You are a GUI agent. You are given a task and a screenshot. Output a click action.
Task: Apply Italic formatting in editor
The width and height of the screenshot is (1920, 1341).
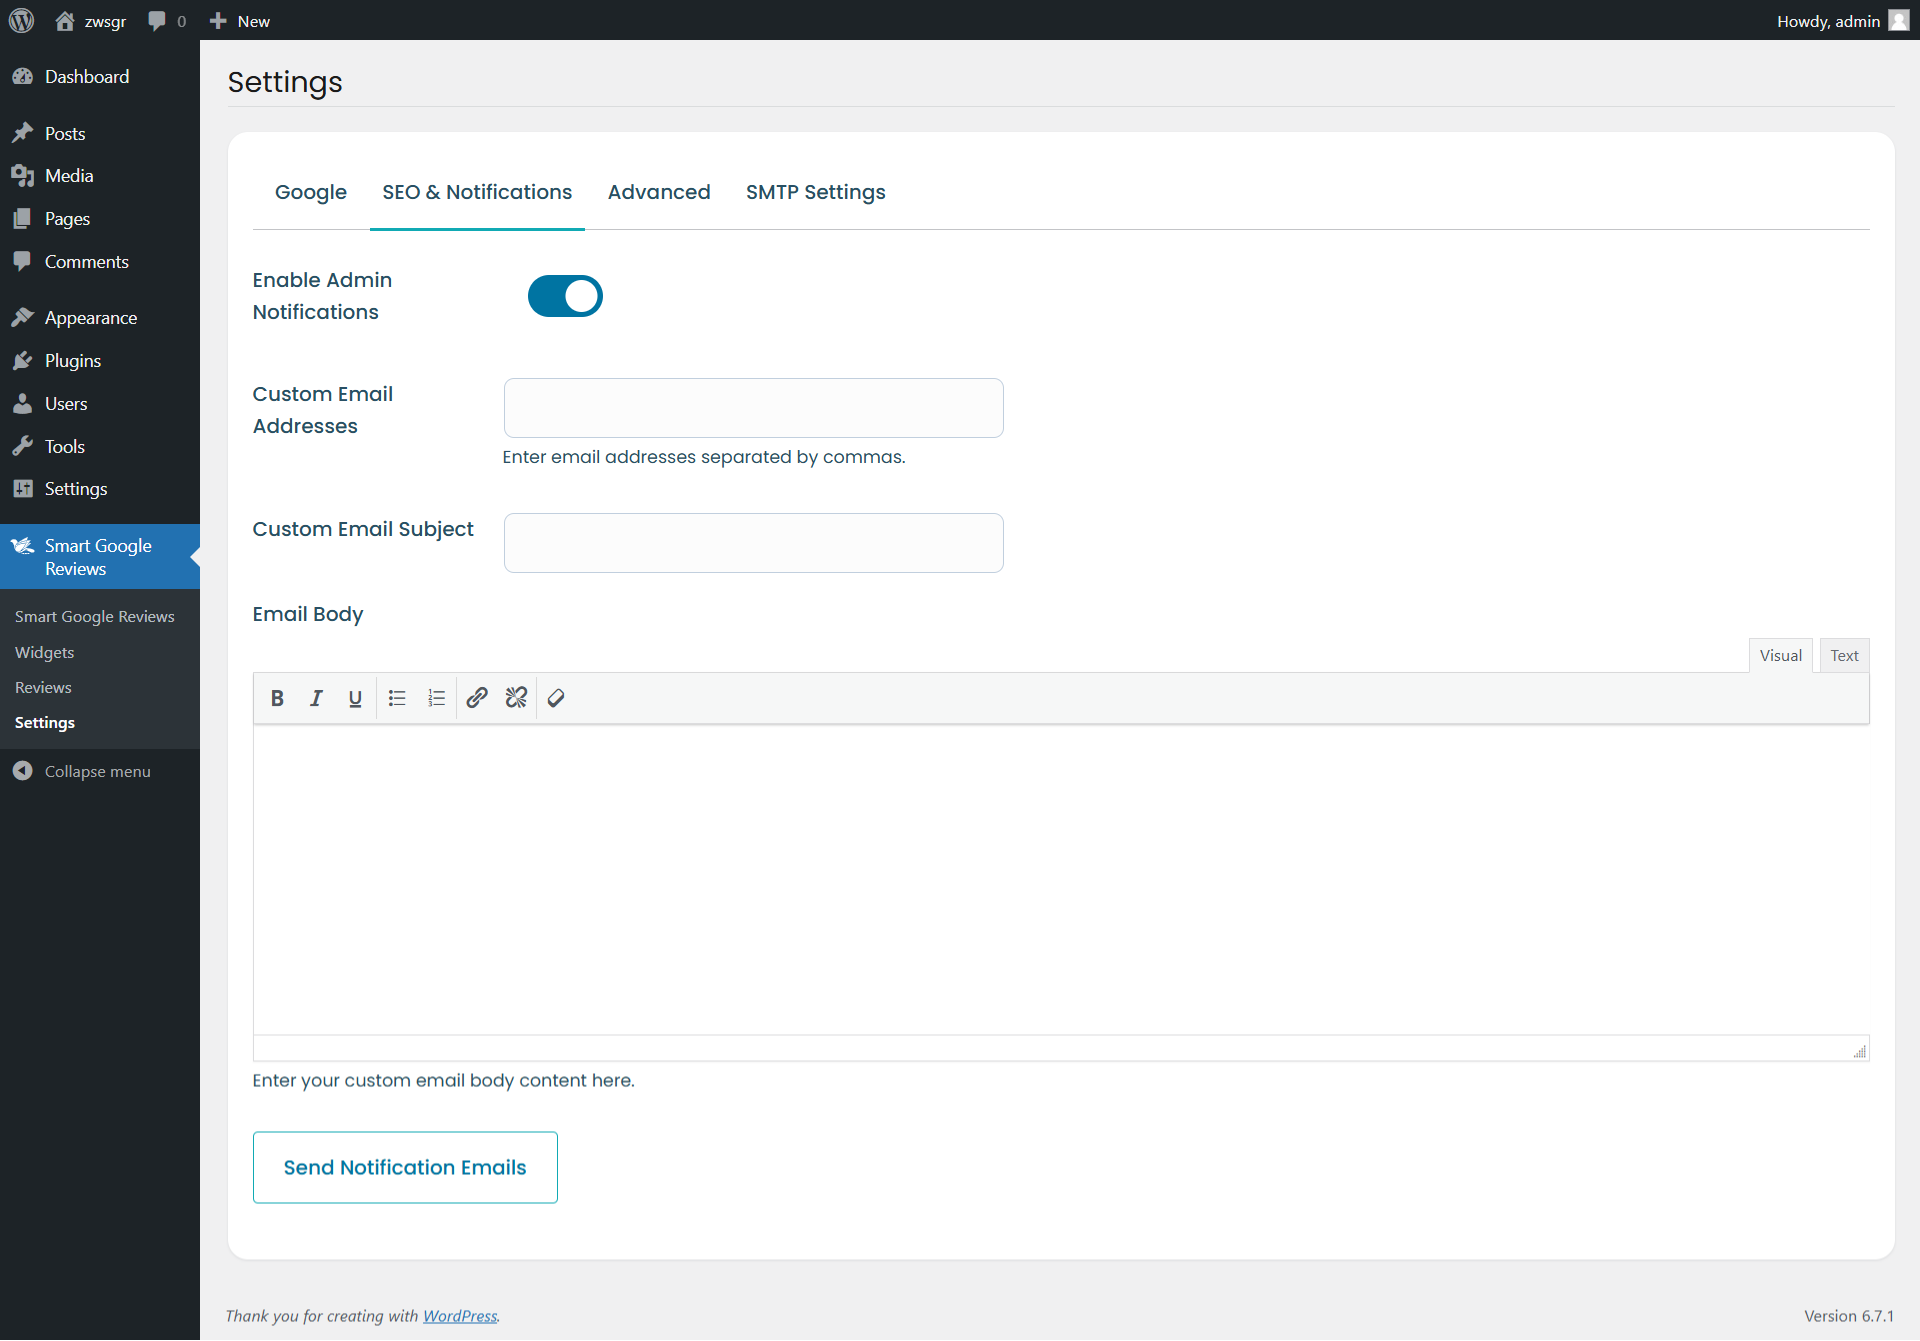click(316, 698)
